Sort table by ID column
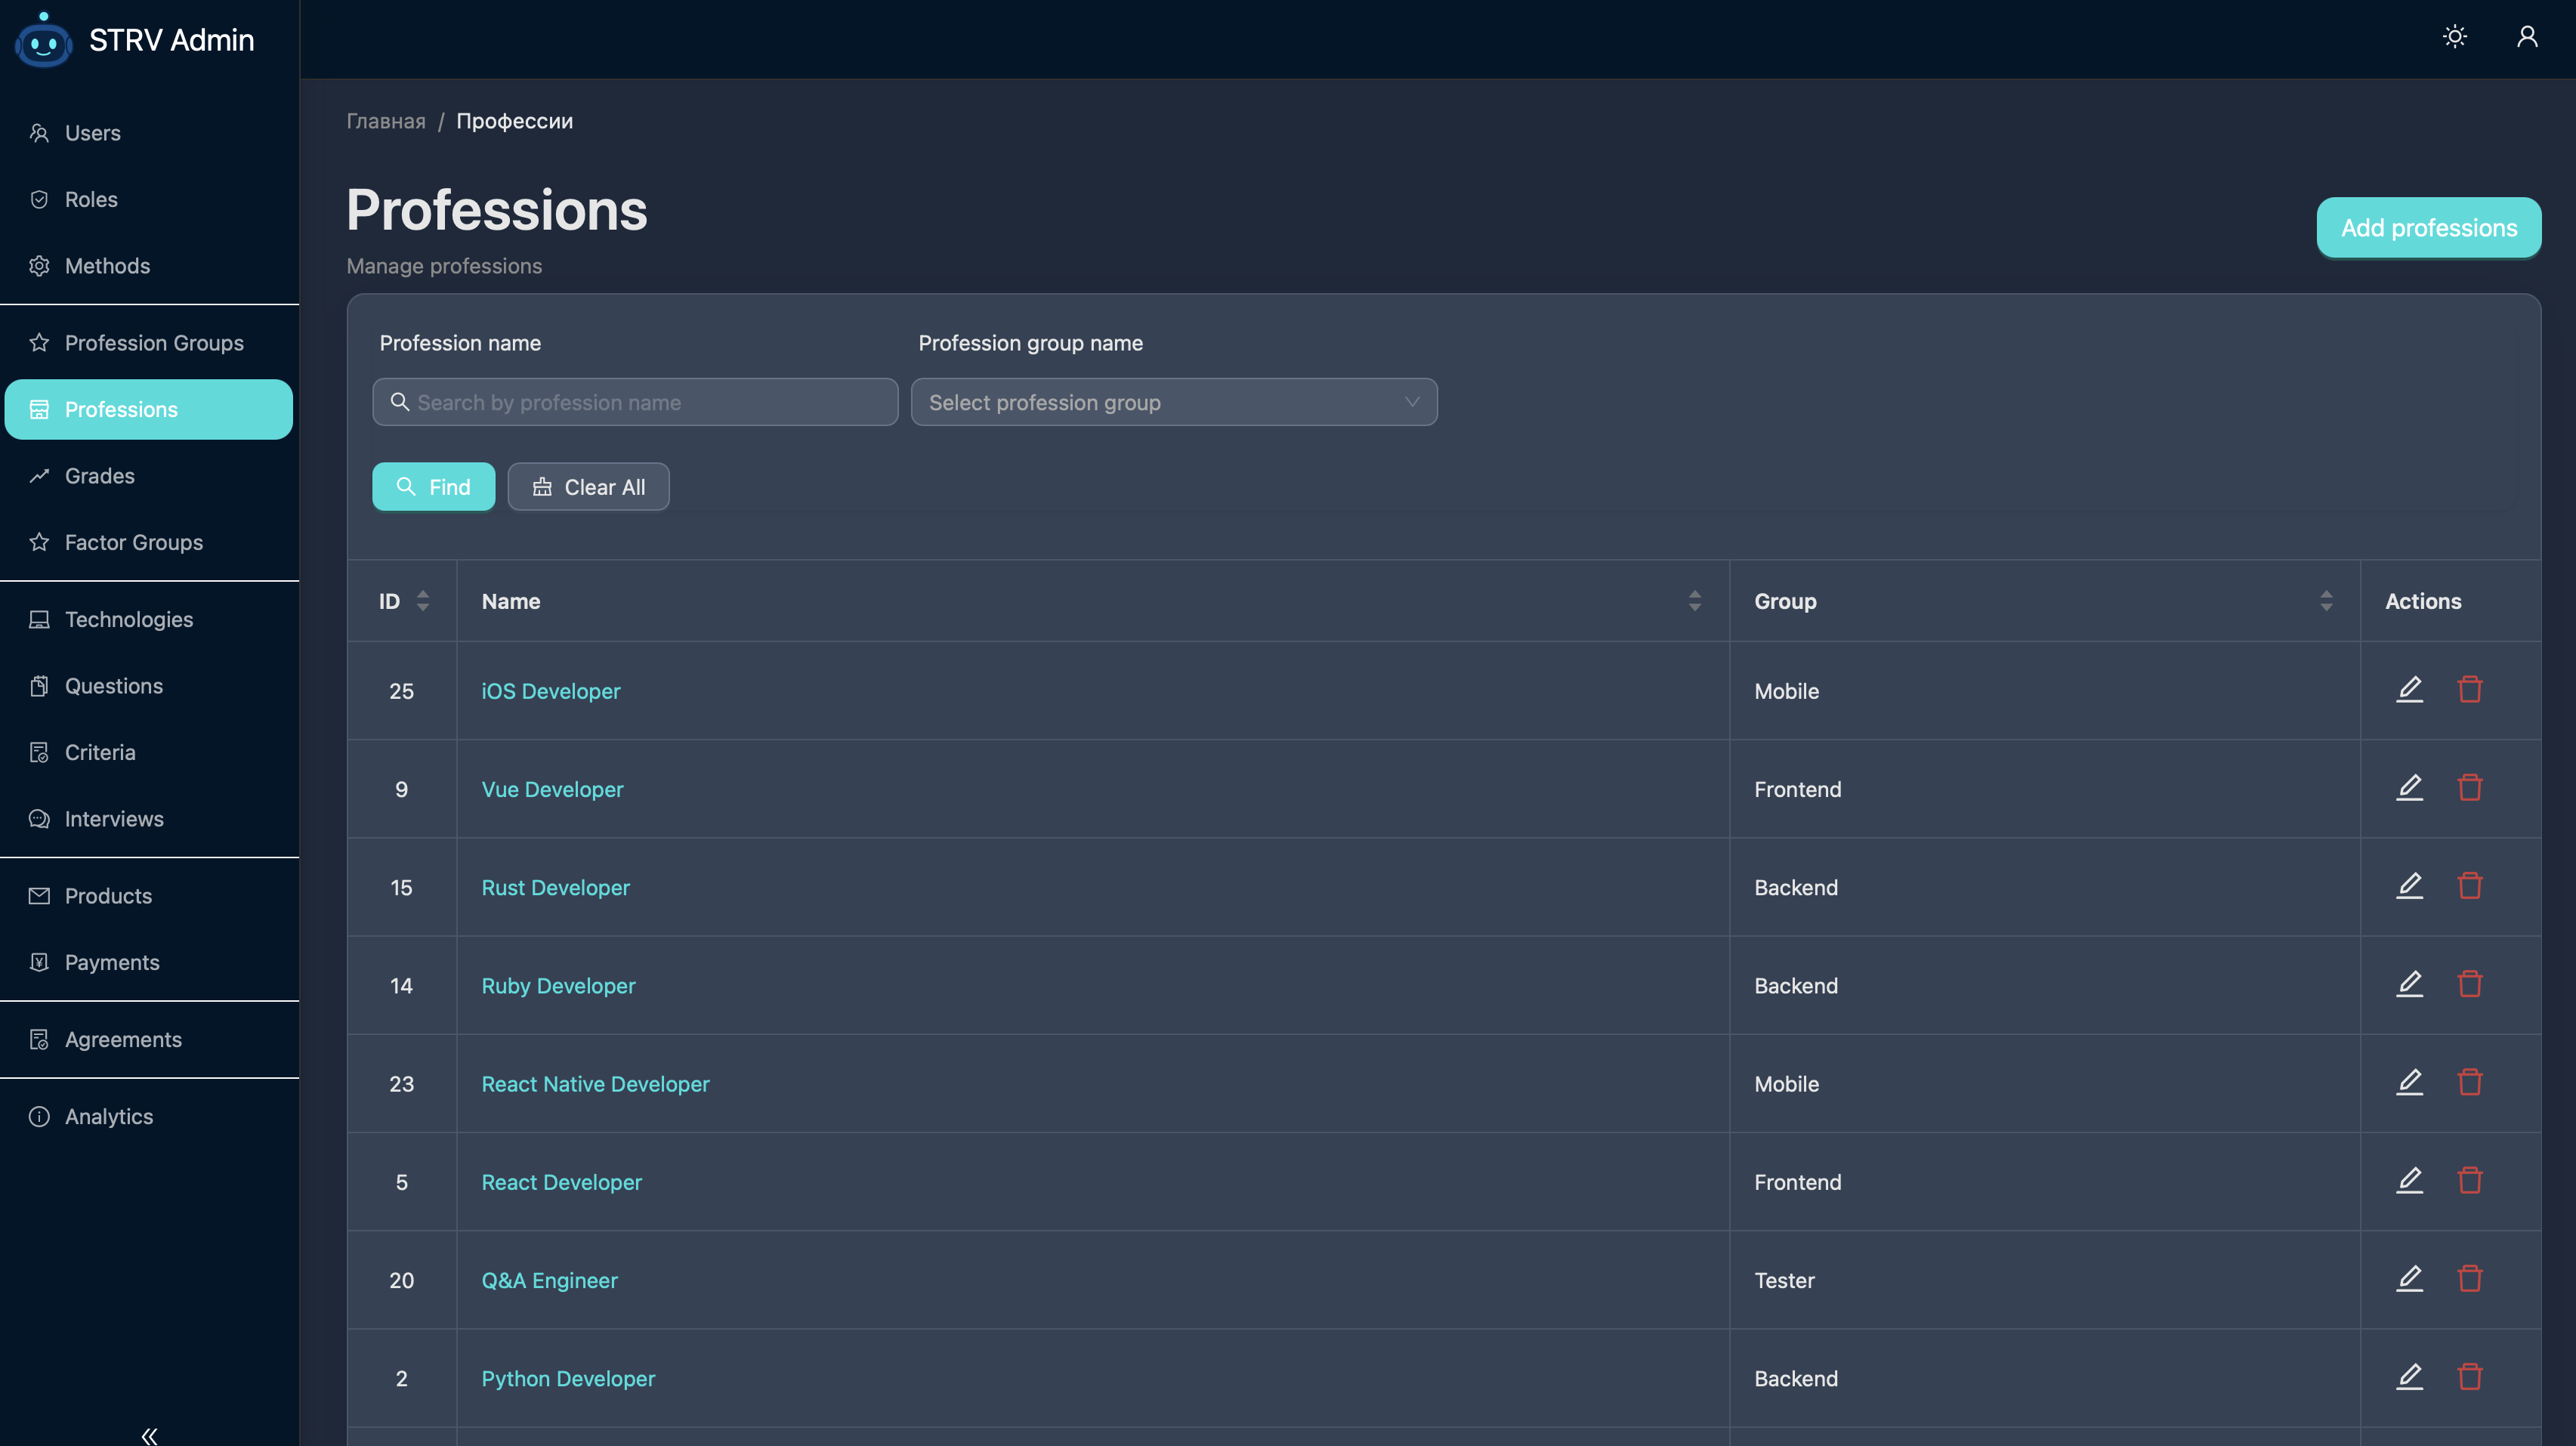This screenshot has width=2576, height=1446. 422,601
